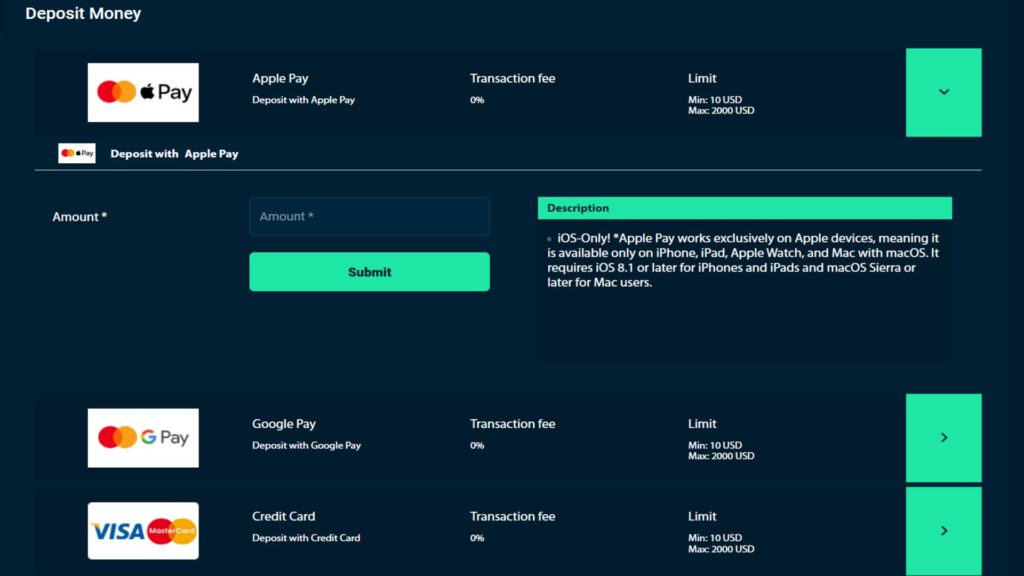The height and width of the screenshot is (576, 1024).
Task: Click 'Deposit with Credit Card' subtitle
Action: pos(306,538)
